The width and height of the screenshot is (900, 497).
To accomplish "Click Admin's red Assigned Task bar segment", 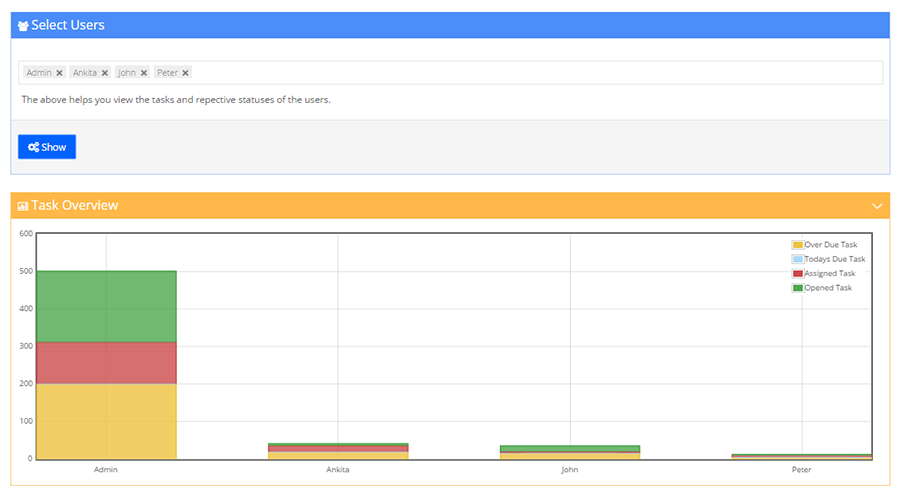I will click(x=106, y=363).
